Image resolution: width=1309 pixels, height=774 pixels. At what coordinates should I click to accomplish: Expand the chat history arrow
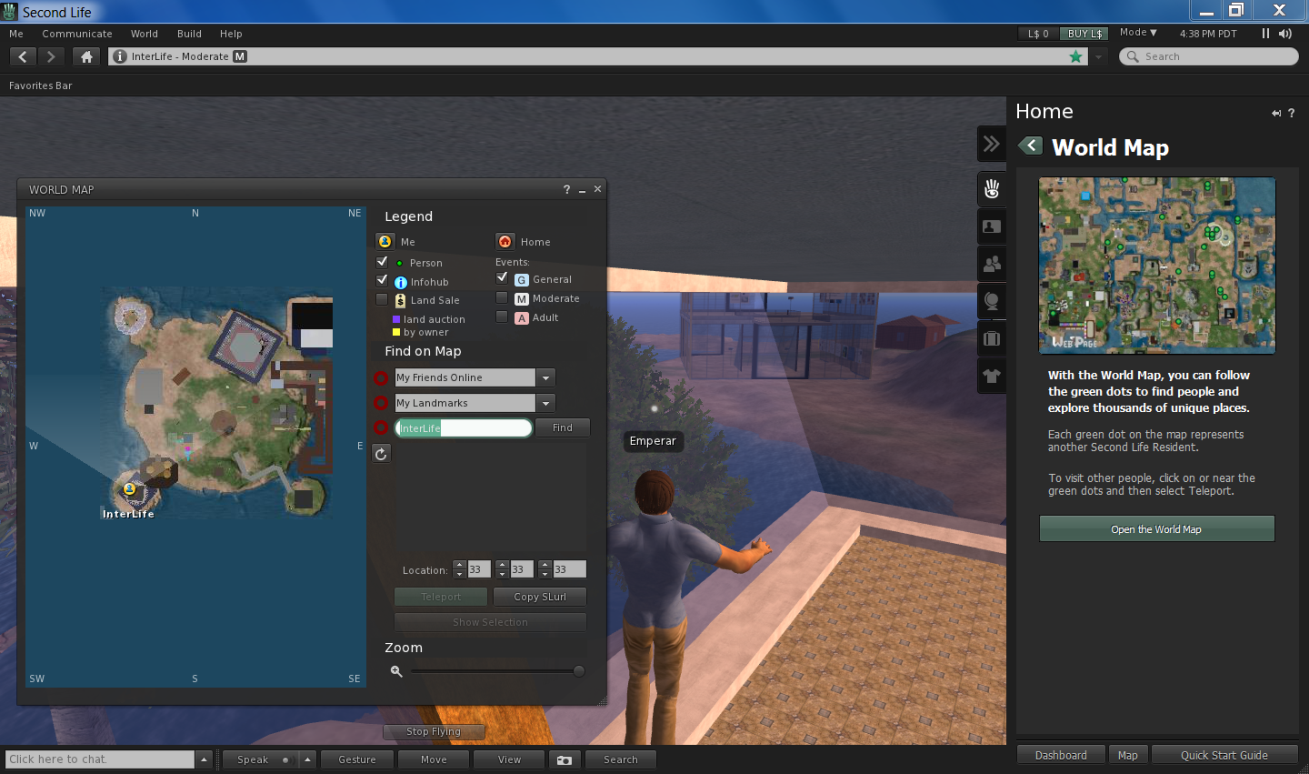[204, 760]
